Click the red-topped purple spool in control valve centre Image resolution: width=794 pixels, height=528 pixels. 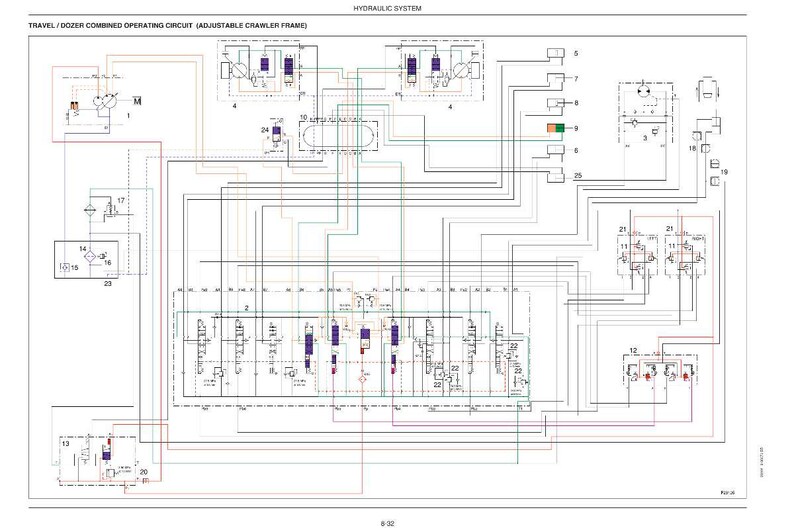365,340
